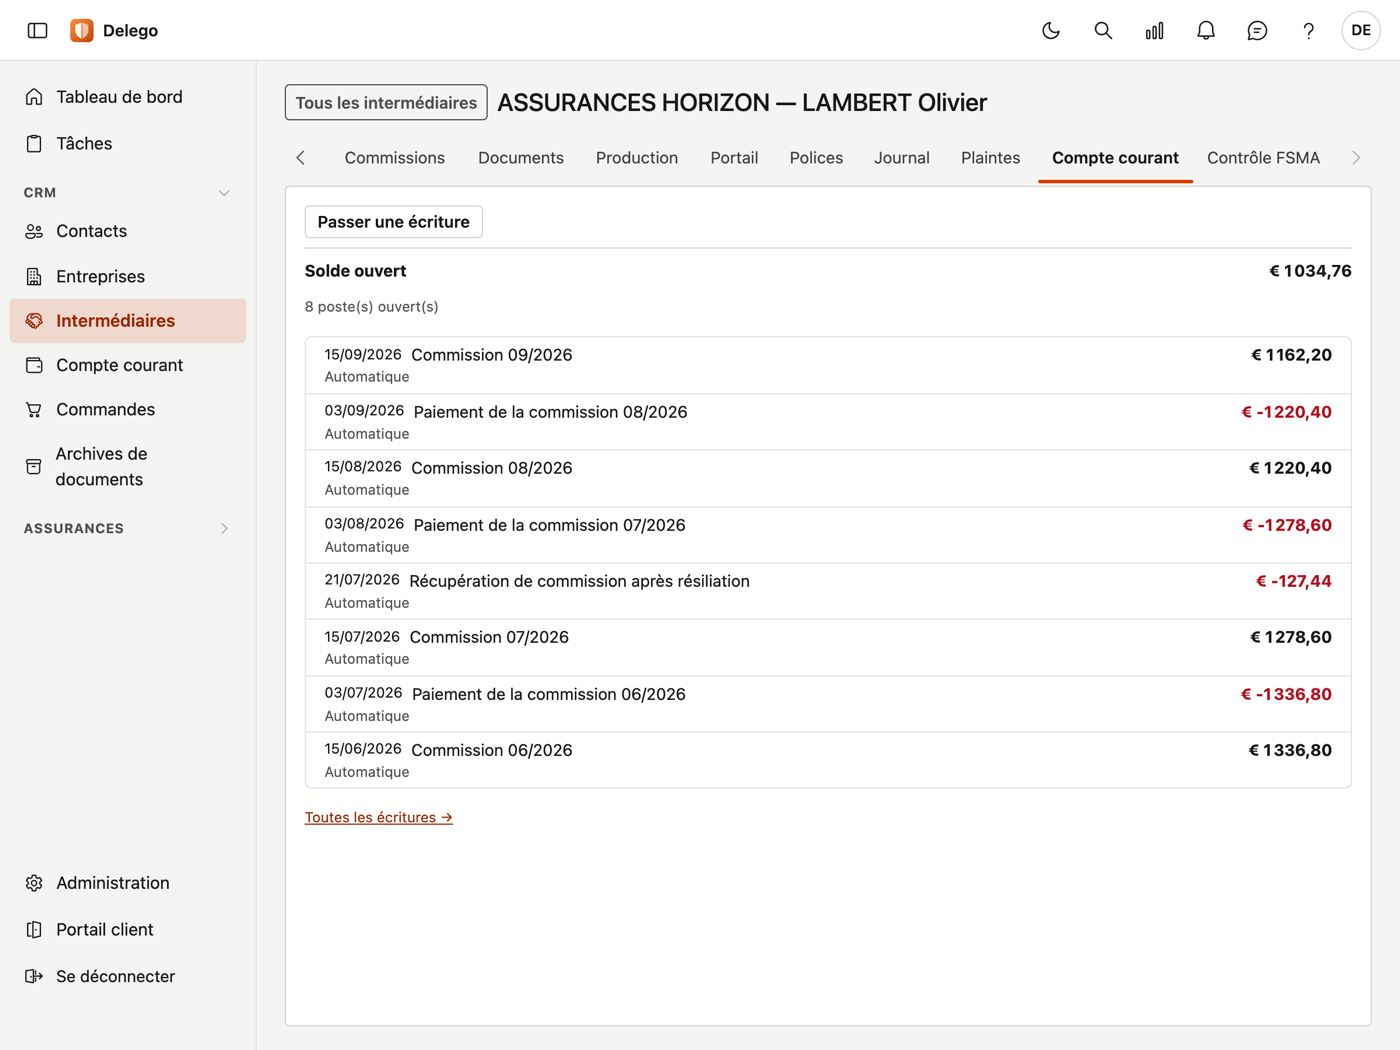Image resolution: width=1400 pixels, height=1050 pixels.
Task: Click Passer une écriture button
Action: (393, 222)
